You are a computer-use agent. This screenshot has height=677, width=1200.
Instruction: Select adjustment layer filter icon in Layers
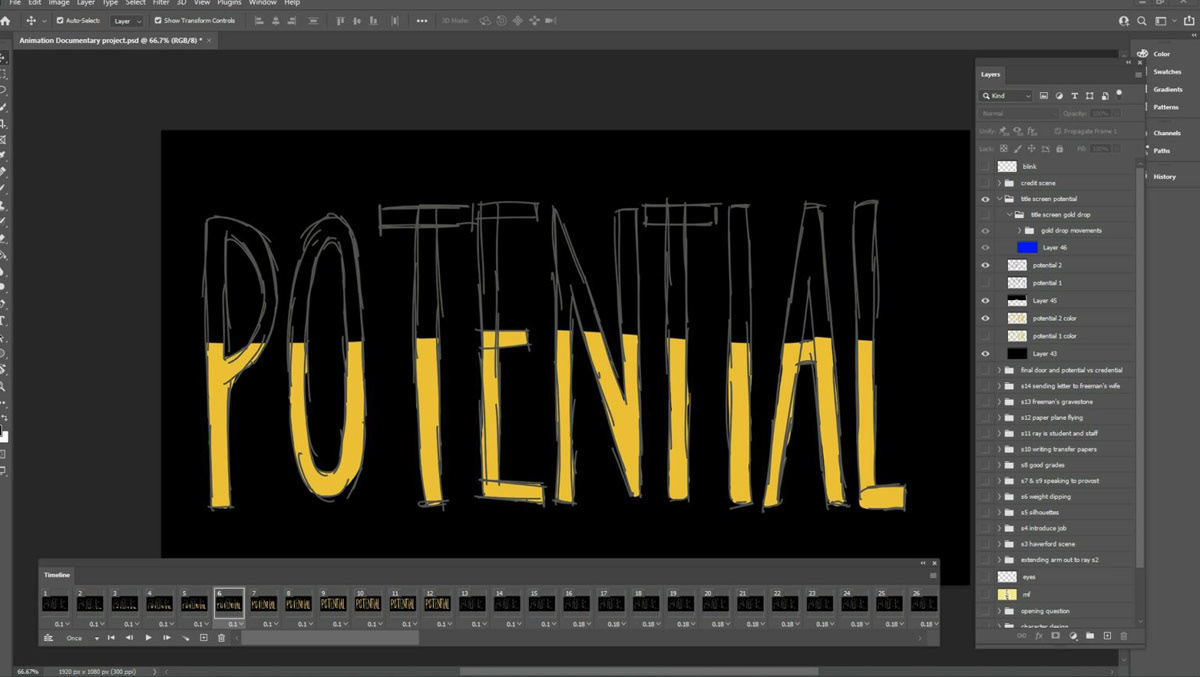click(1059, 96)
